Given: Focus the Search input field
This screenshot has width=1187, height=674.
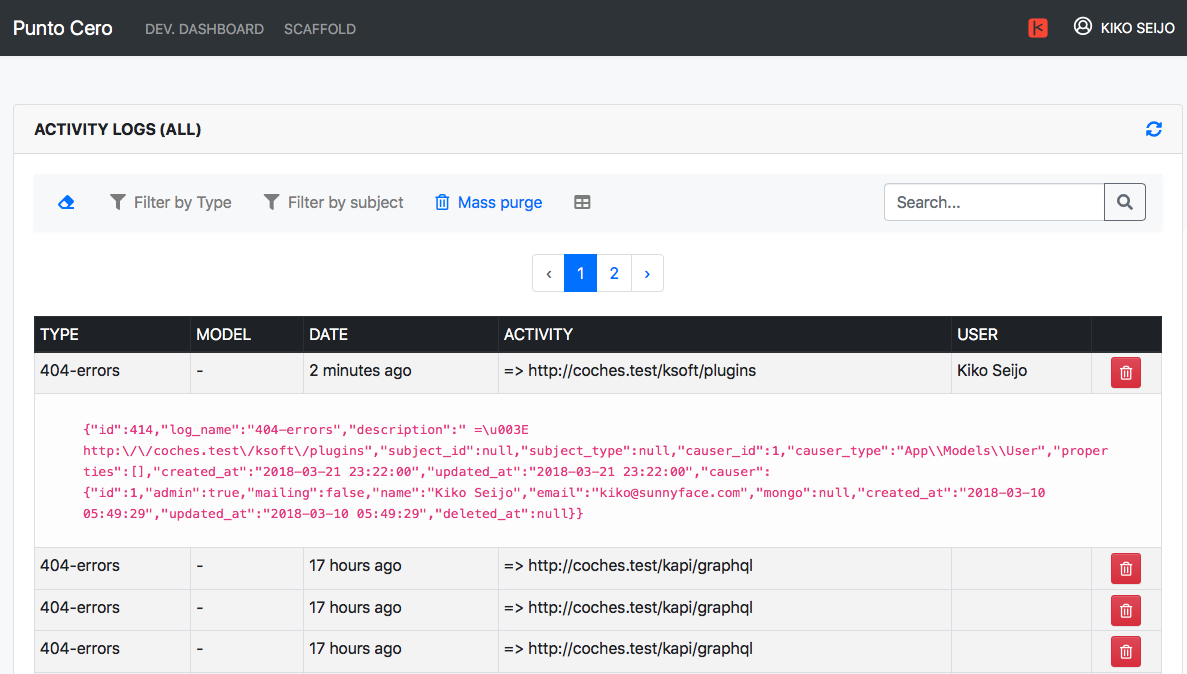Looking at the screenshot, I should (993, 202).
